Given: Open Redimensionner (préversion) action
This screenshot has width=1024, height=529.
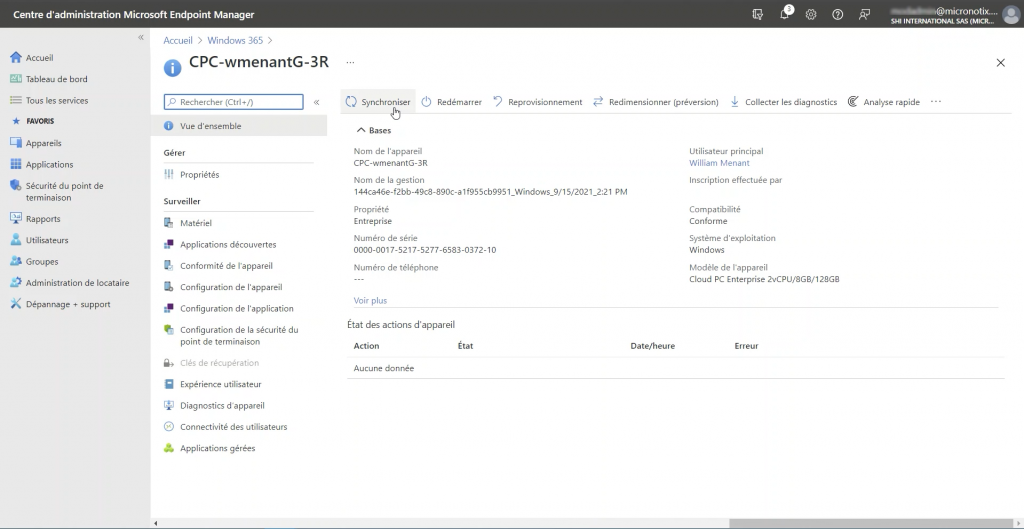Looking at the screenshot, I should [656, 102].
